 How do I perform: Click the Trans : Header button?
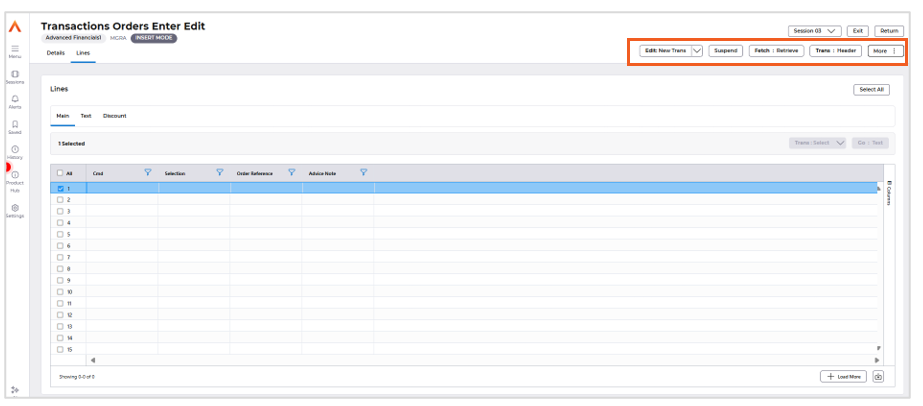[x=836, y=51]
